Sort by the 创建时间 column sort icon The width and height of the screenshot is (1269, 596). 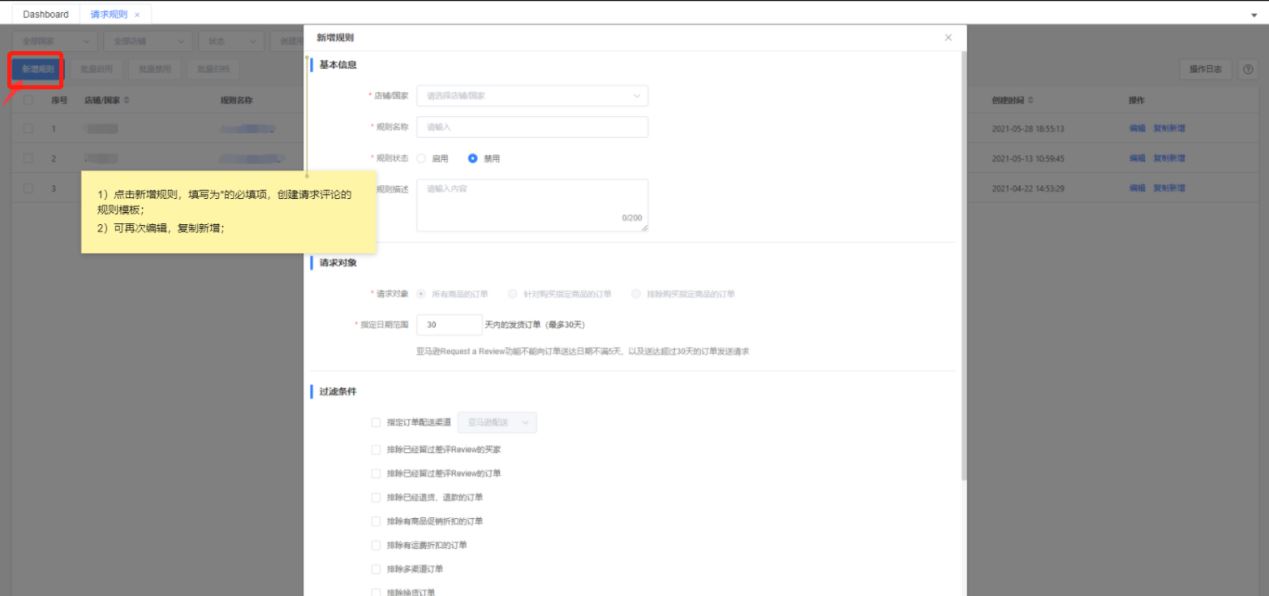click(1031, 101)
